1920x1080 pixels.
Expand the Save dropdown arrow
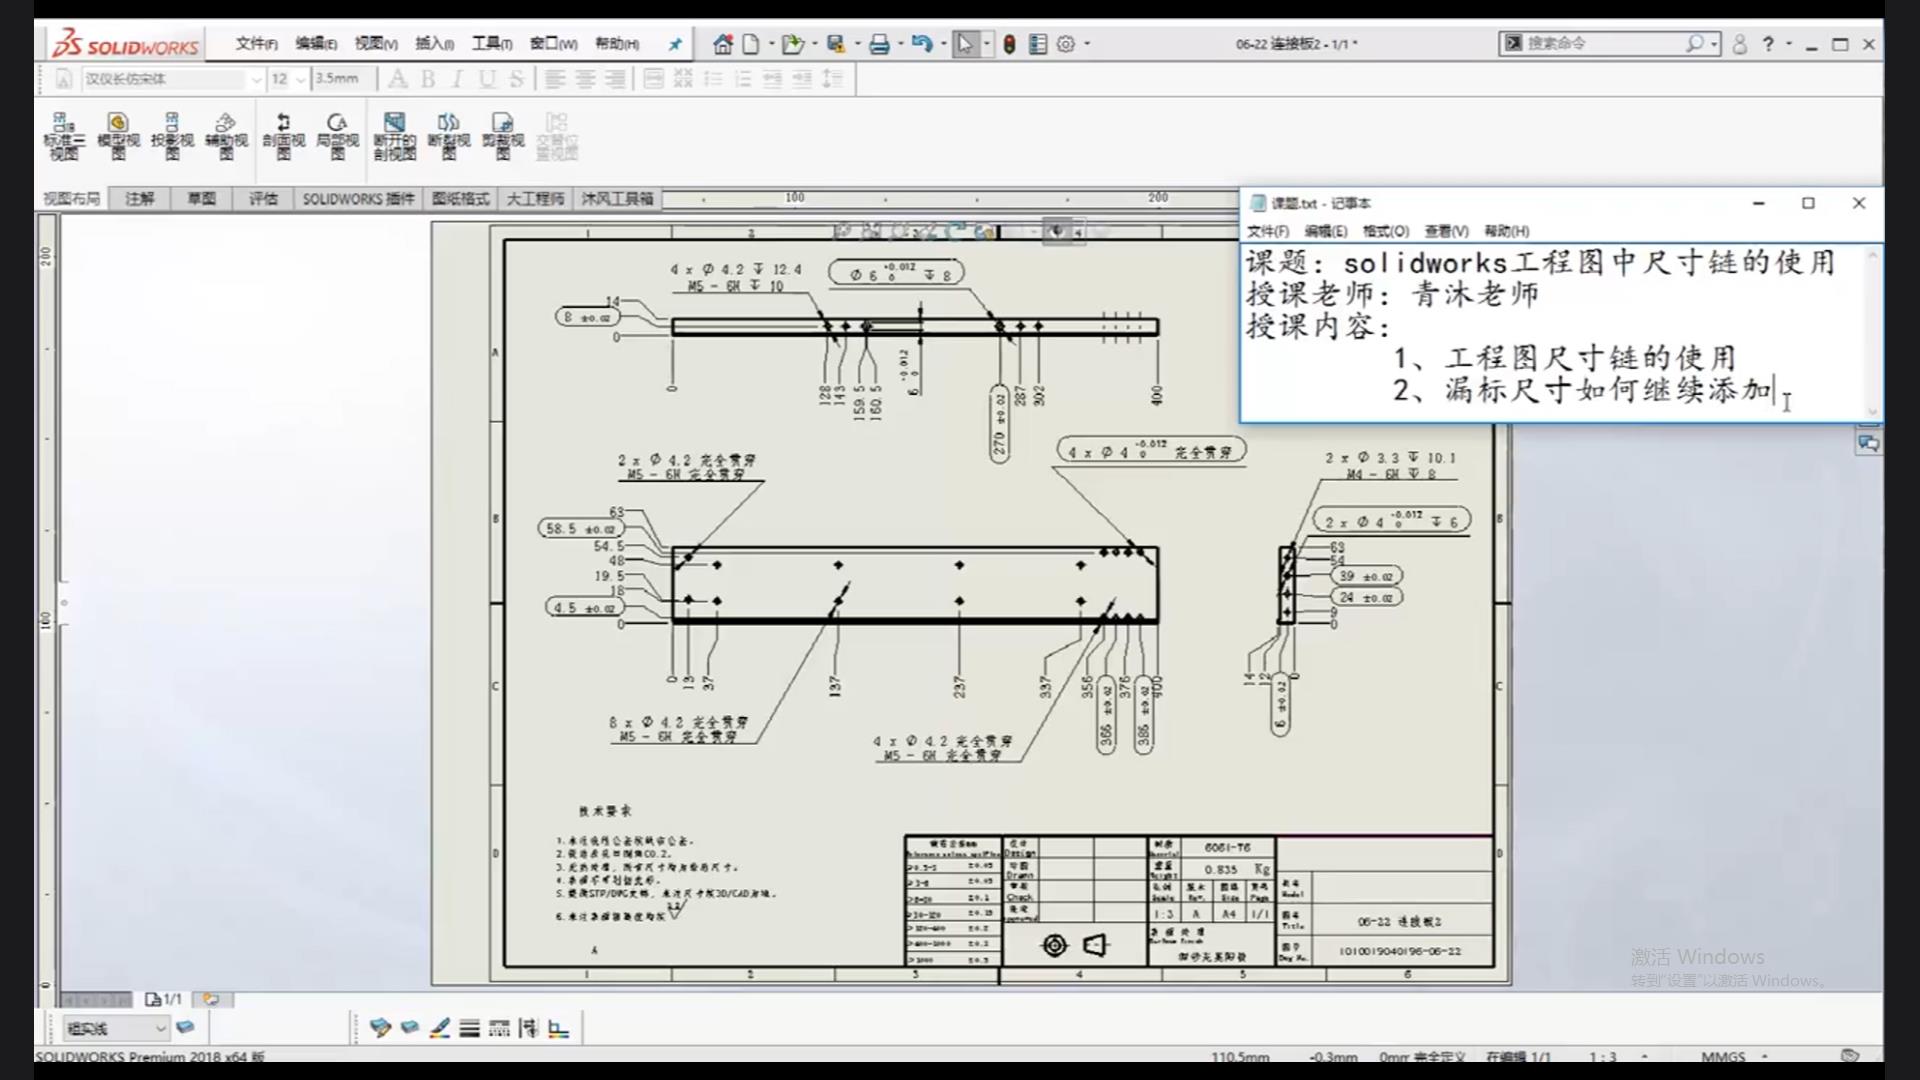857,44
